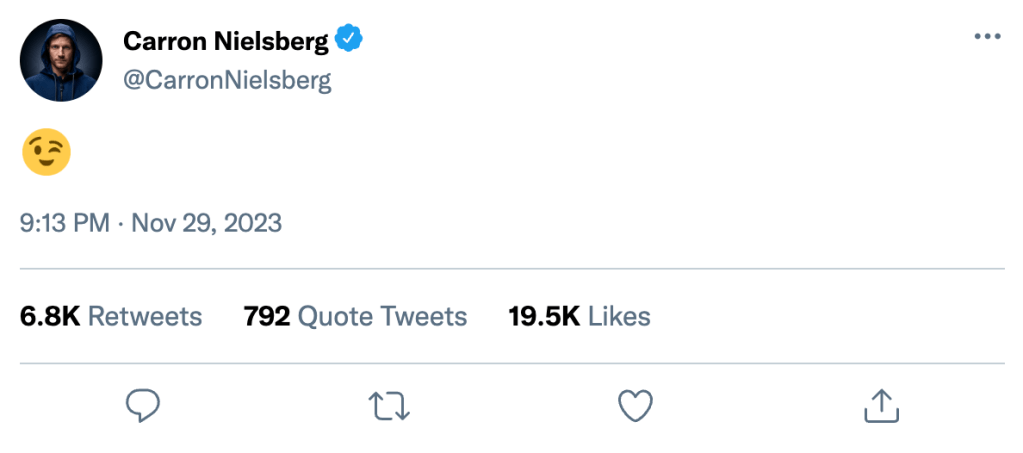Open the Quote Tweets label
Screen dimensions: 1023x453
click(383, 317)
